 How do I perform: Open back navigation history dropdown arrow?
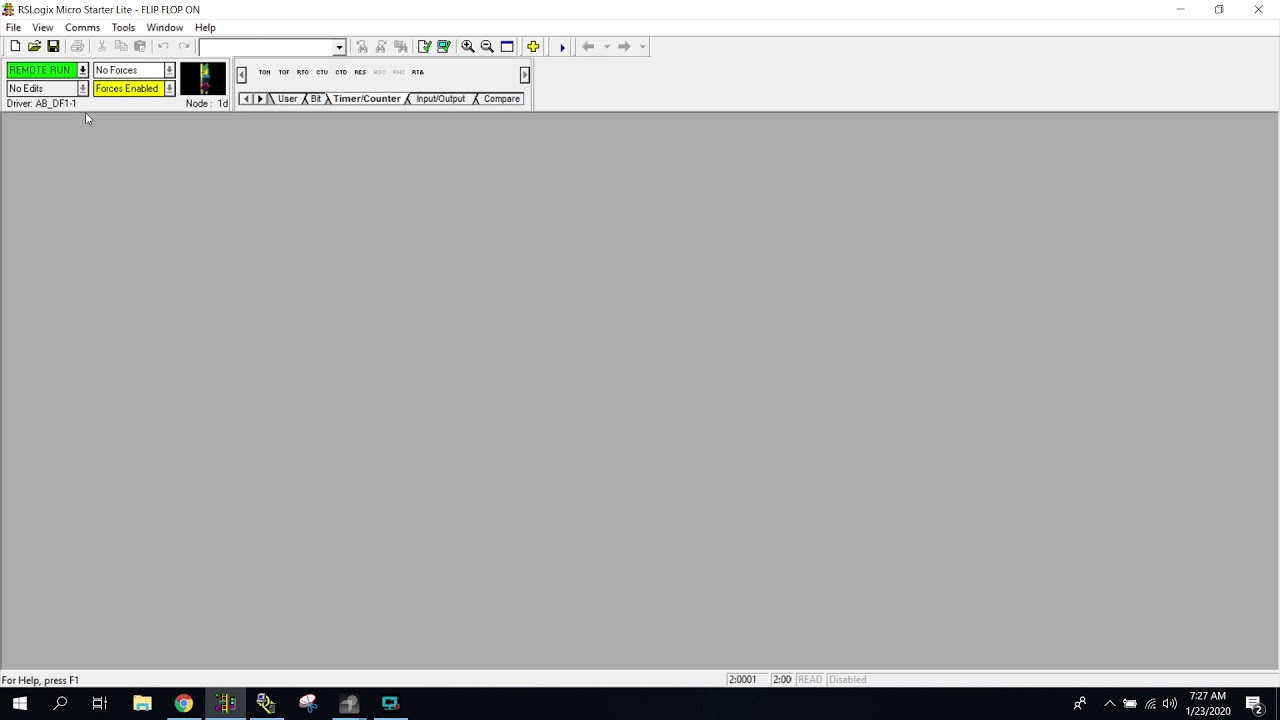coord(606,46)
